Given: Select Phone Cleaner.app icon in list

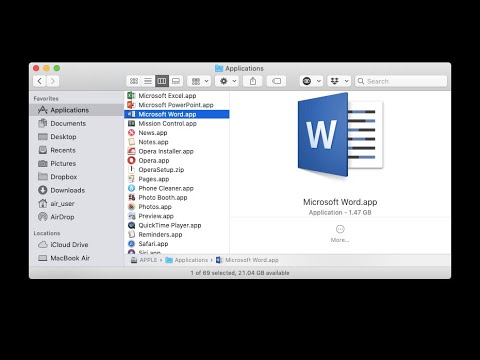Looking at the screenshot, I should (131, 188).
